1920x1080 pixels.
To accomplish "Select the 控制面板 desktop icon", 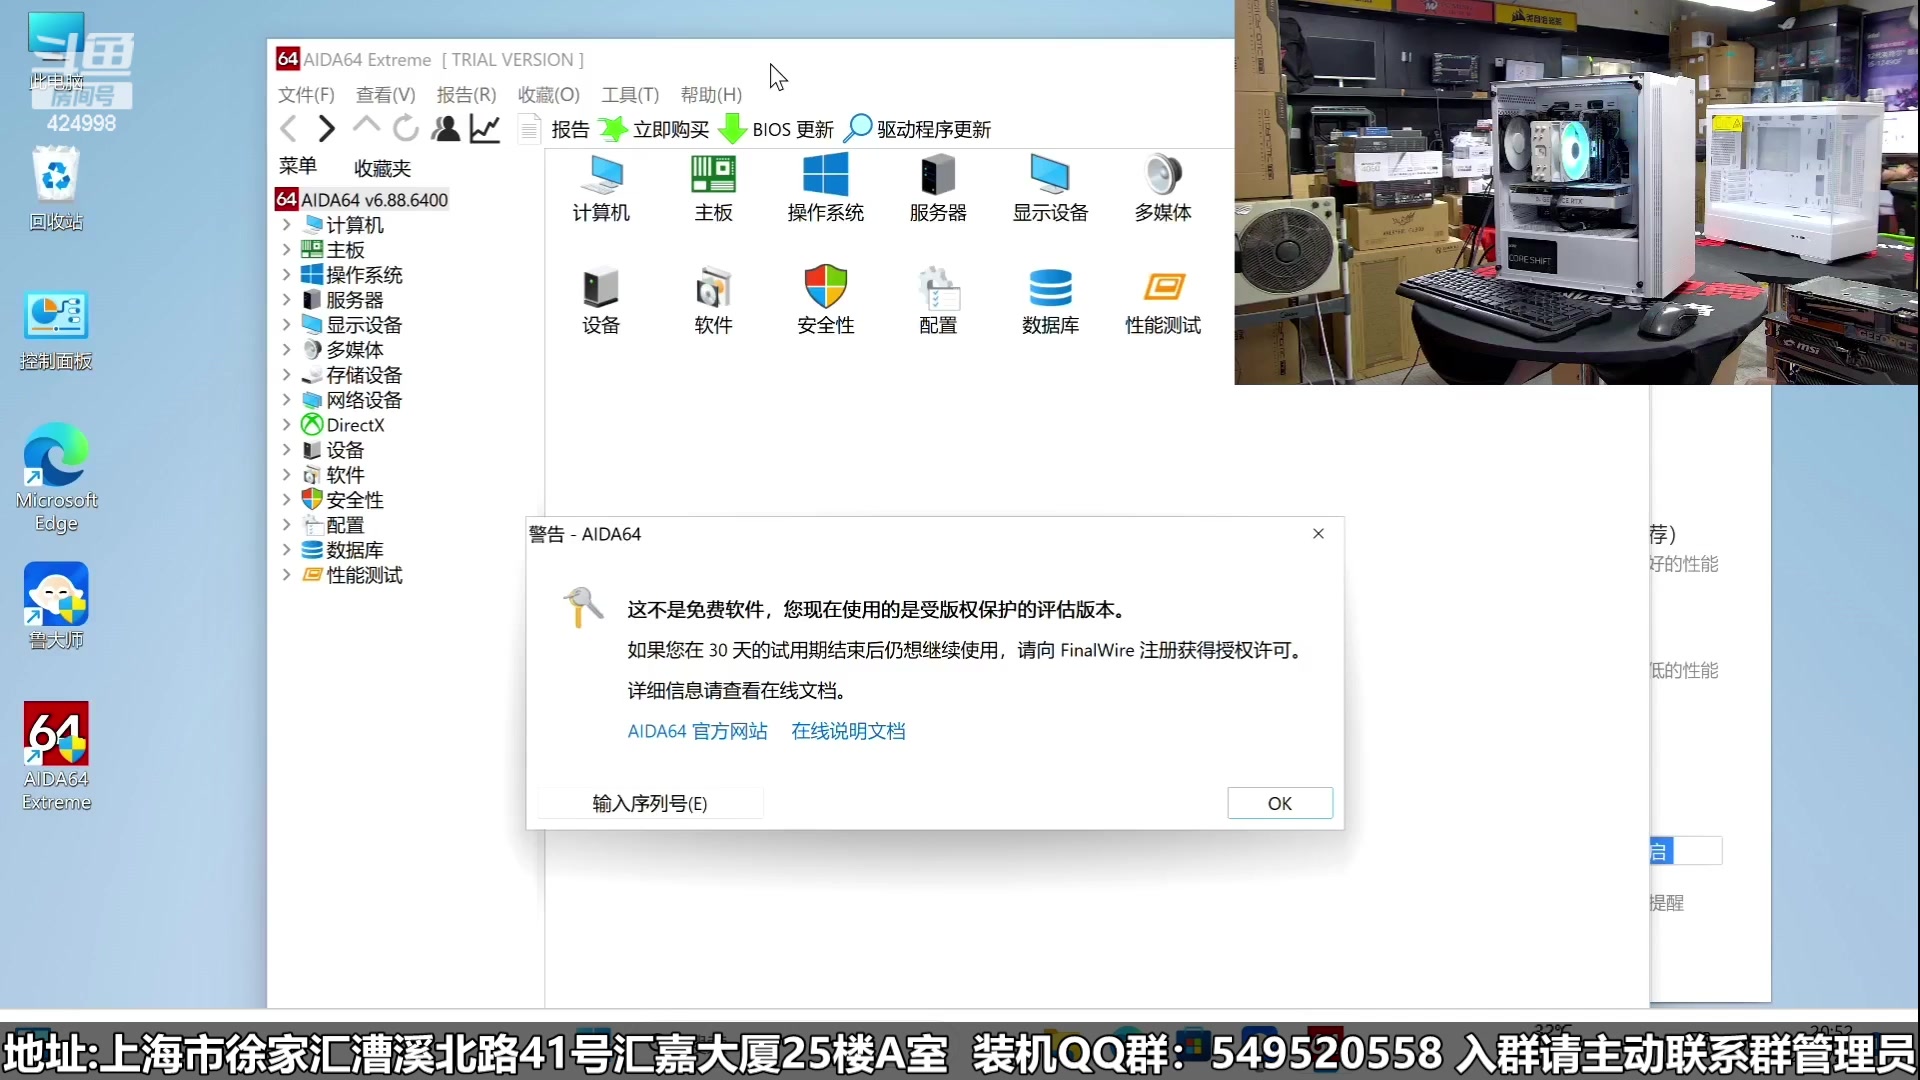I will tap(56, 330).
